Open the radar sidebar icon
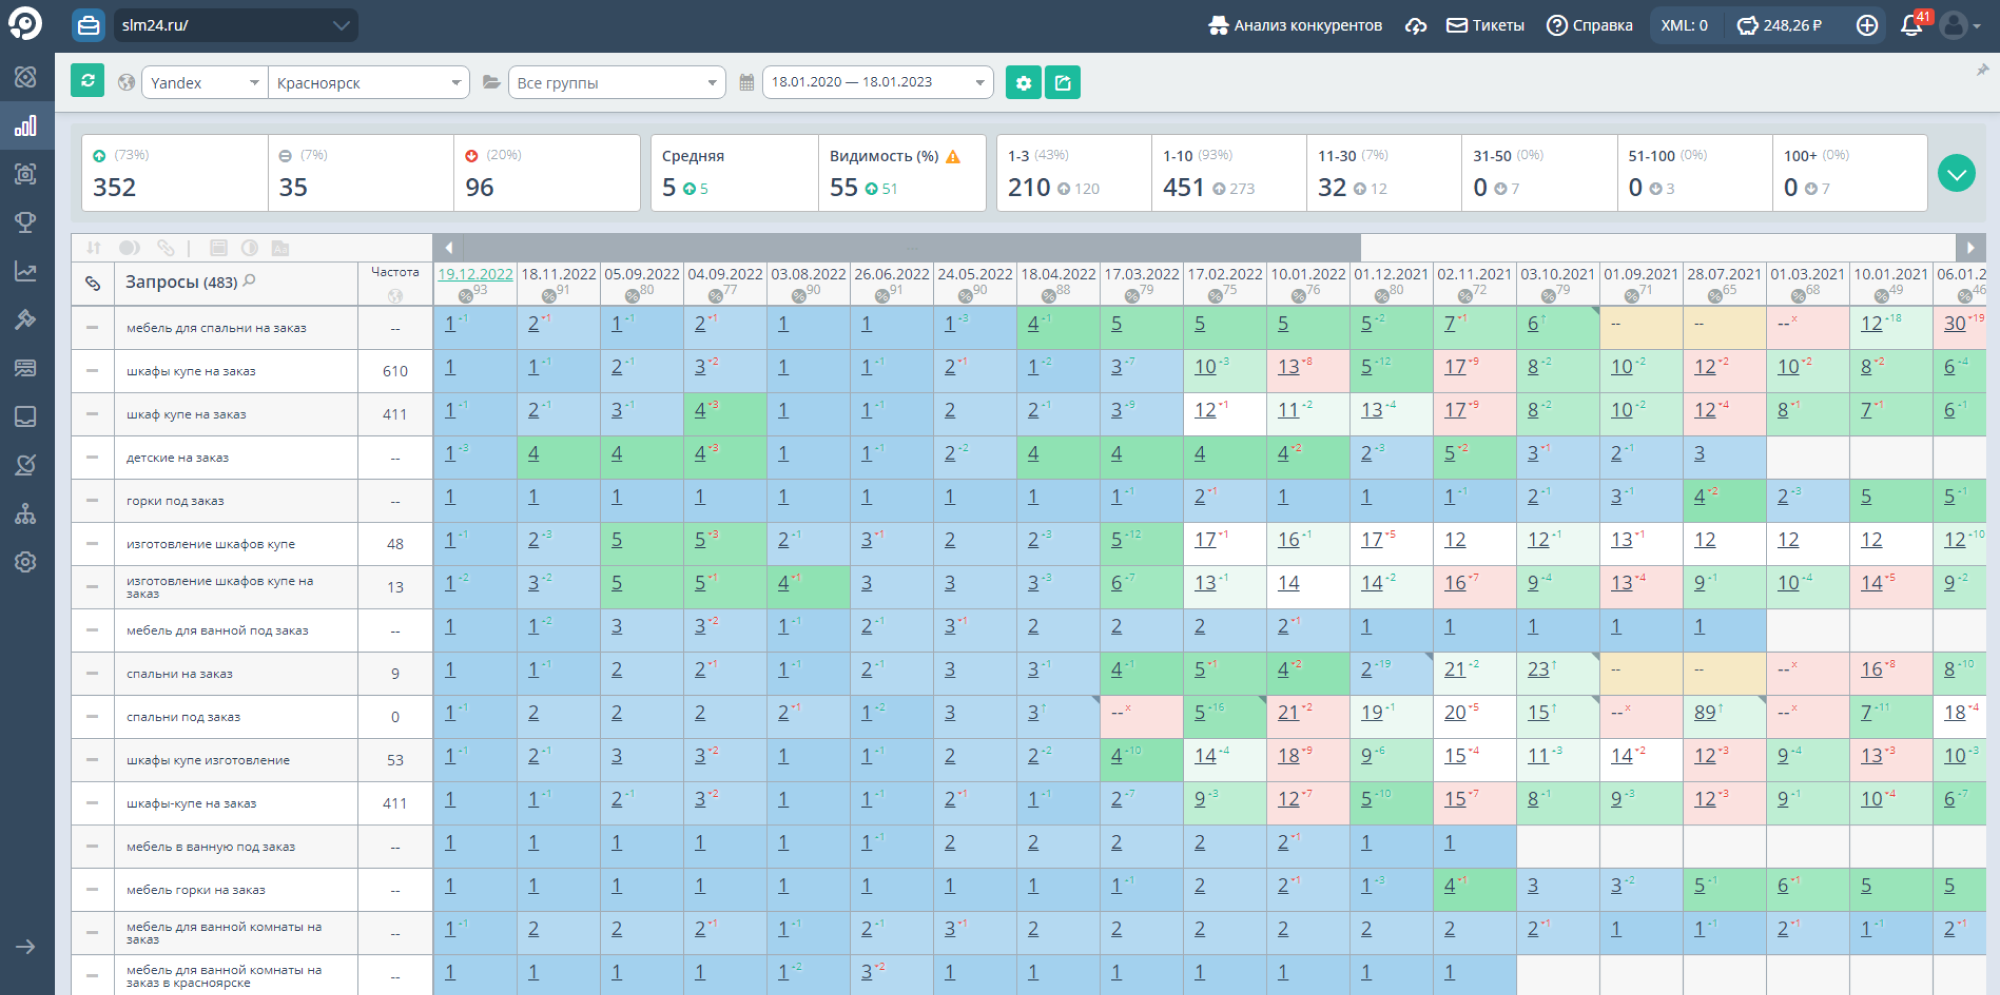2000x995 pixels. tap(26, 465)
